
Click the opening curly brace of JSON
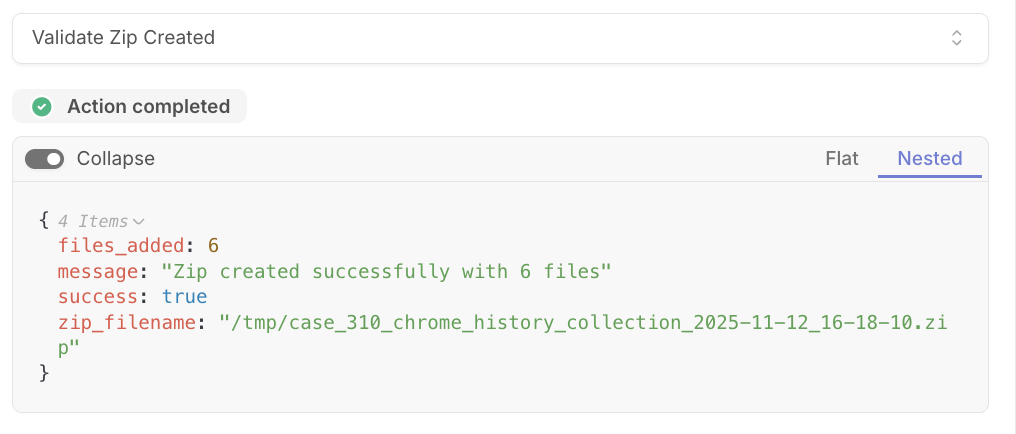click(44, 221)
